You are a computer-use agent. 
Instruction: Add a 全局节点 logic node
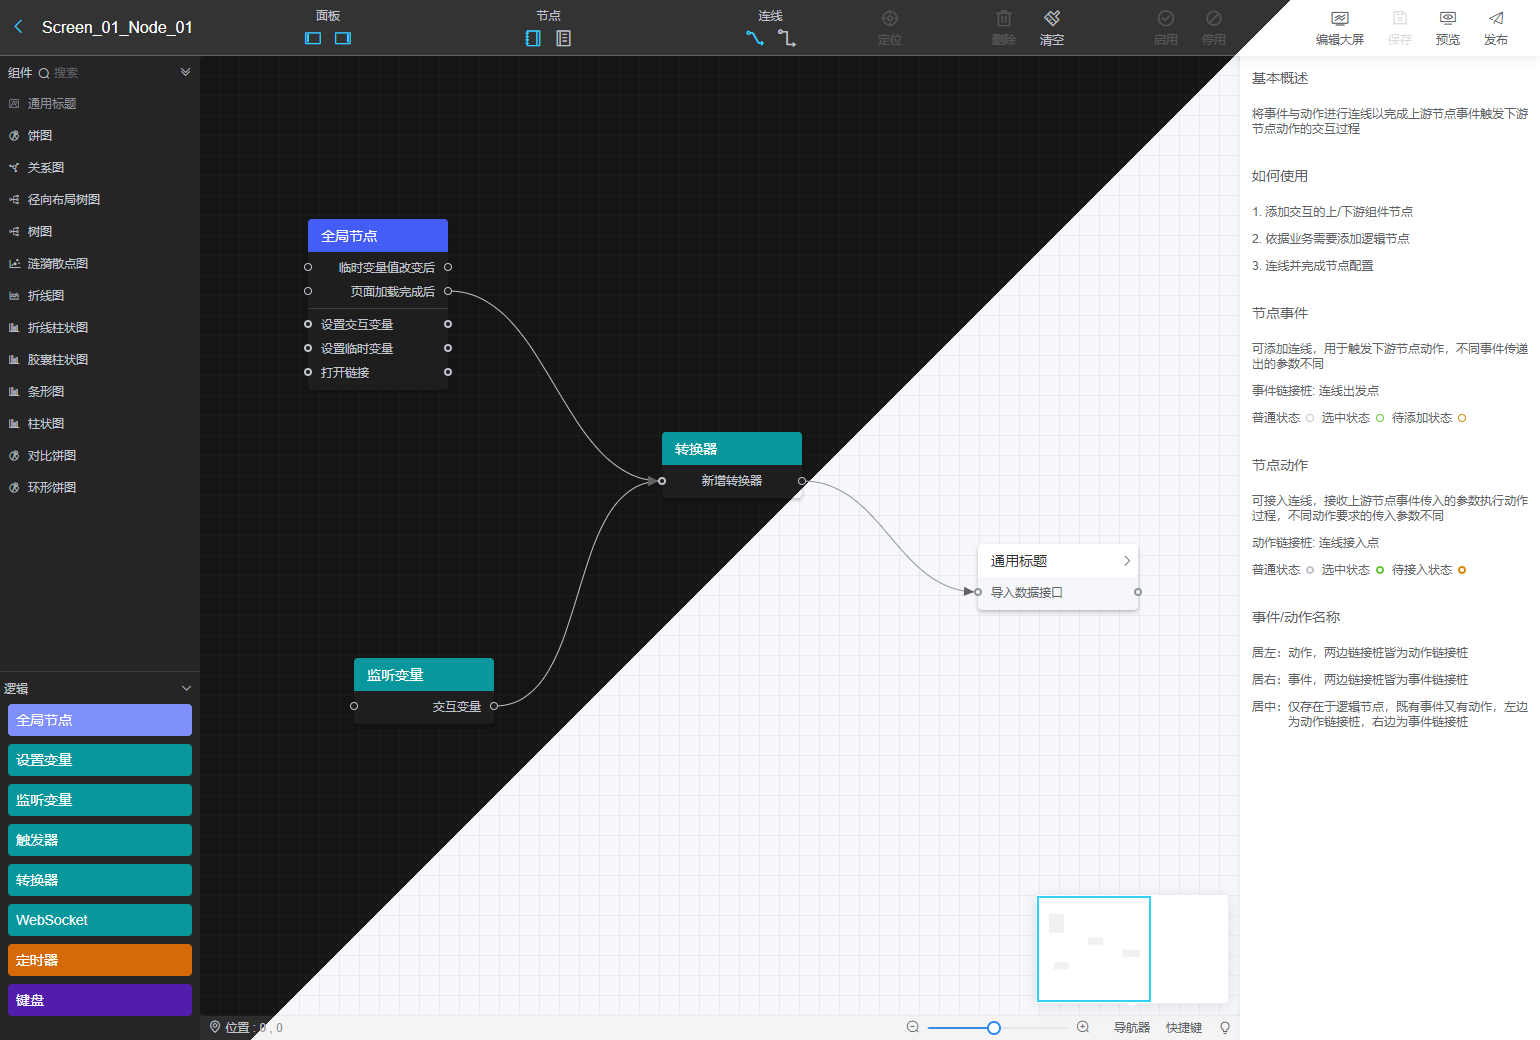[x=100, y=720]
